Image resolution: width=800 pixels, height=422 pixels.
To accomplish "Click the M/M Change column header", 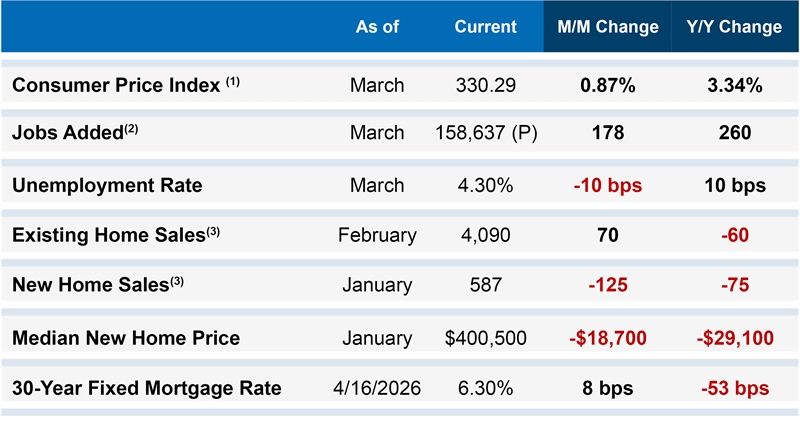I will point(608,27).
